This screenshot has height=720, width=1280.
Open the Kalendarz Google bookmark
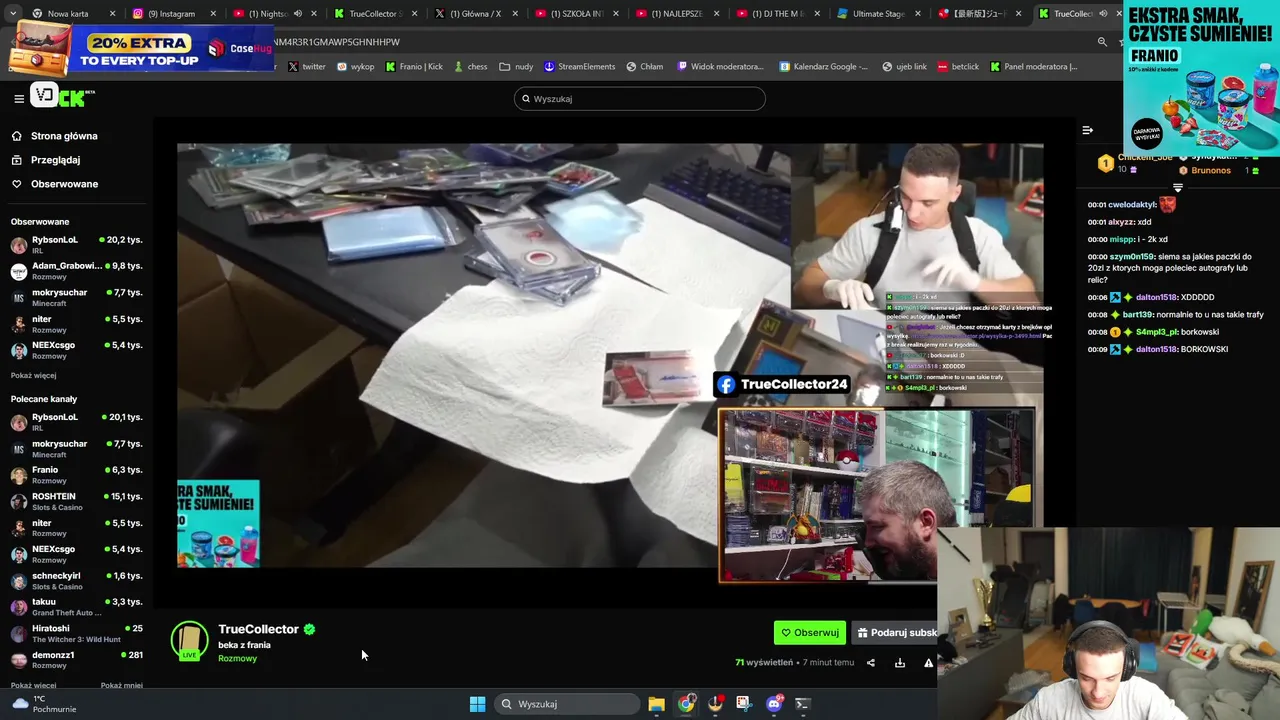[825, 67]
